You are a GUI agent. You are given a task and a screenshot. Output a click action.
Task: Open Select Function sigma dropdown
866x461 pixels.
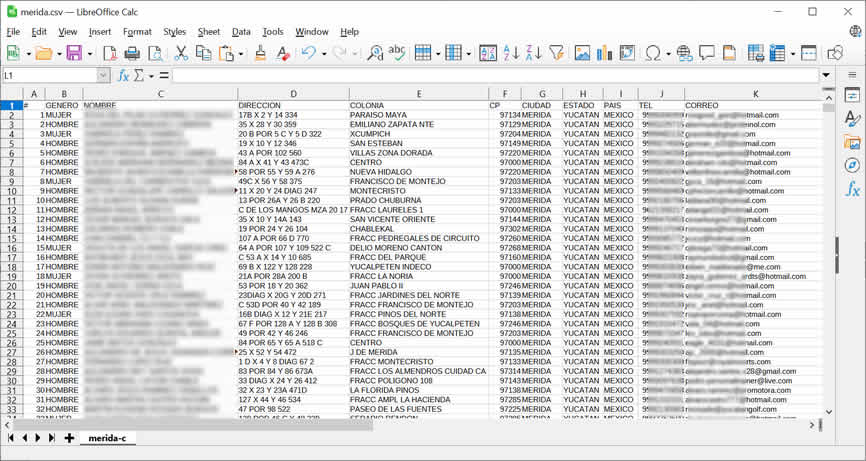click(151, 76)
